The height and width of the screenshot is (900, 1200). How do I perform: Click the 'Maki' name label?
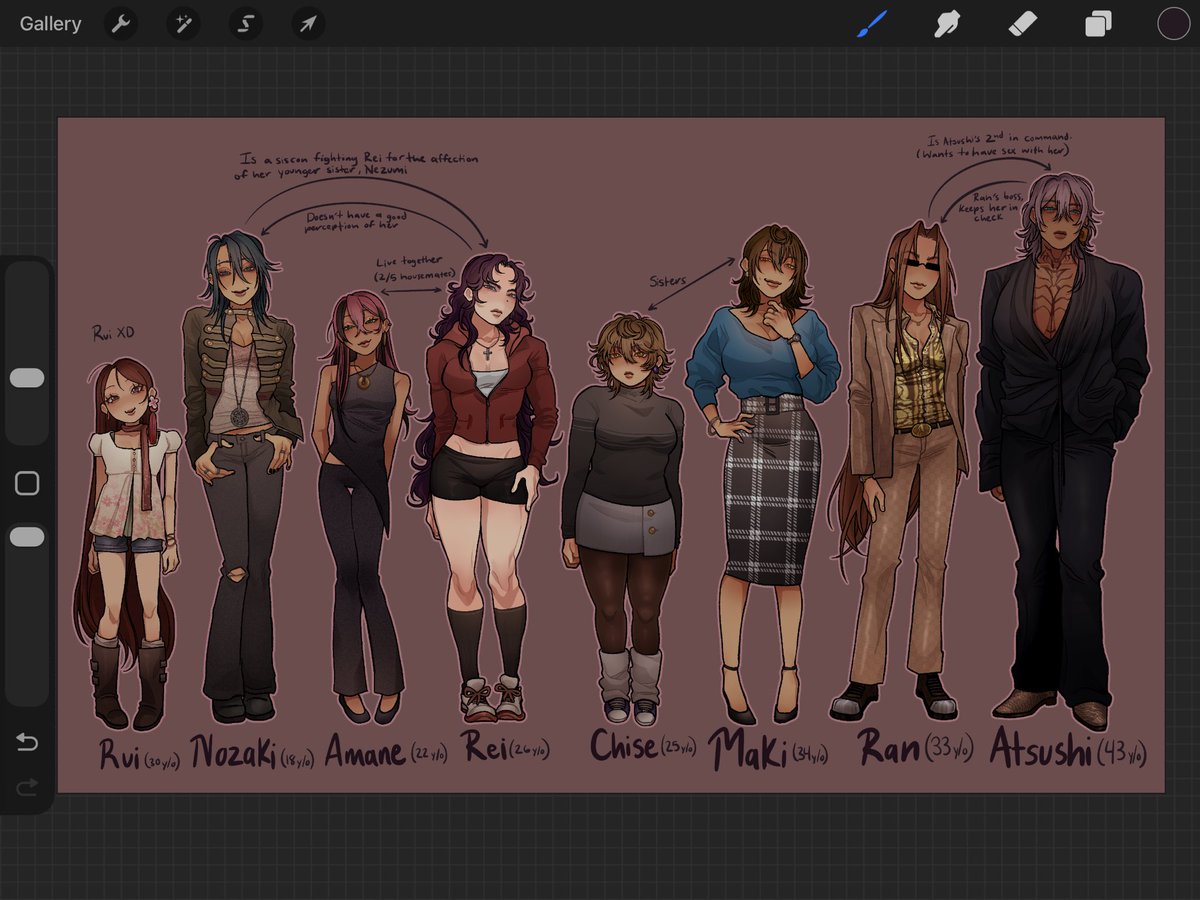point(748,748)
